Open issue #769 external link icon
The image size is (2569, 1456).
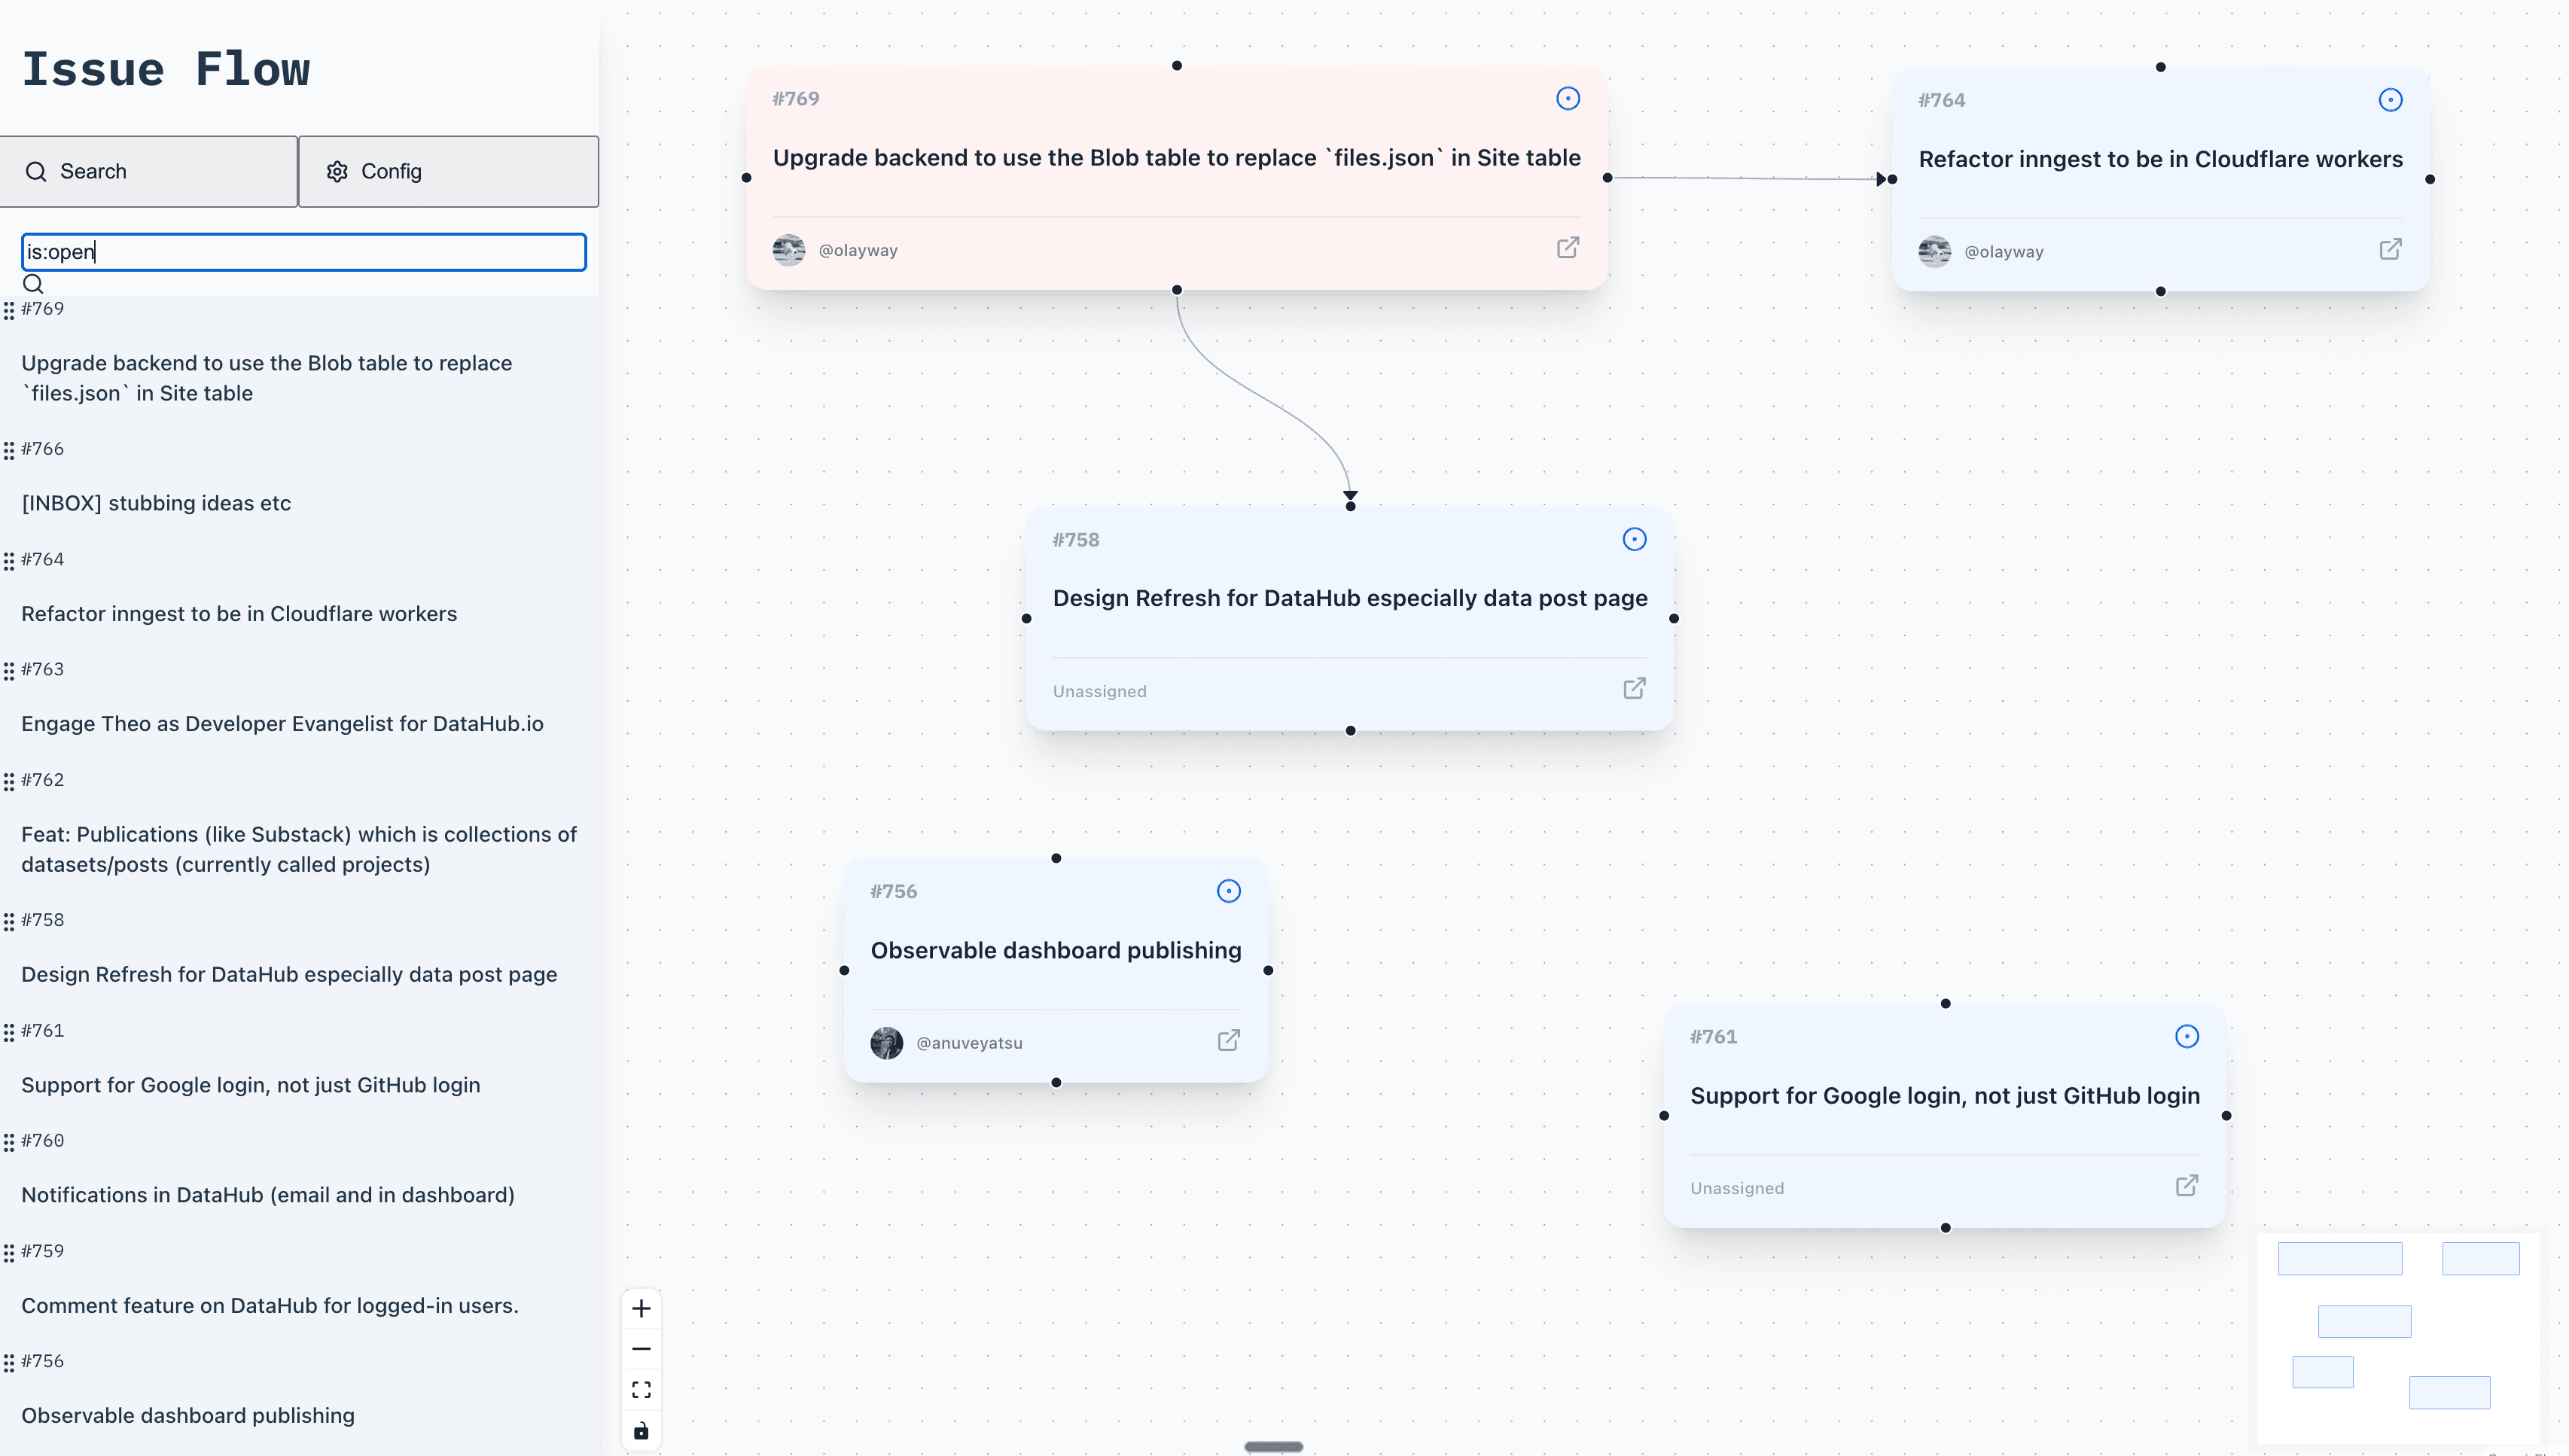(1567, 247)
